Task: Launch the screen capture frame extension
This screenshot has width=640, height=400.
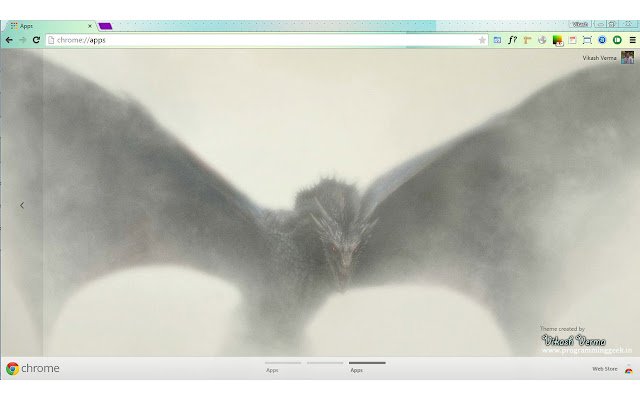Action: (587, 40)
